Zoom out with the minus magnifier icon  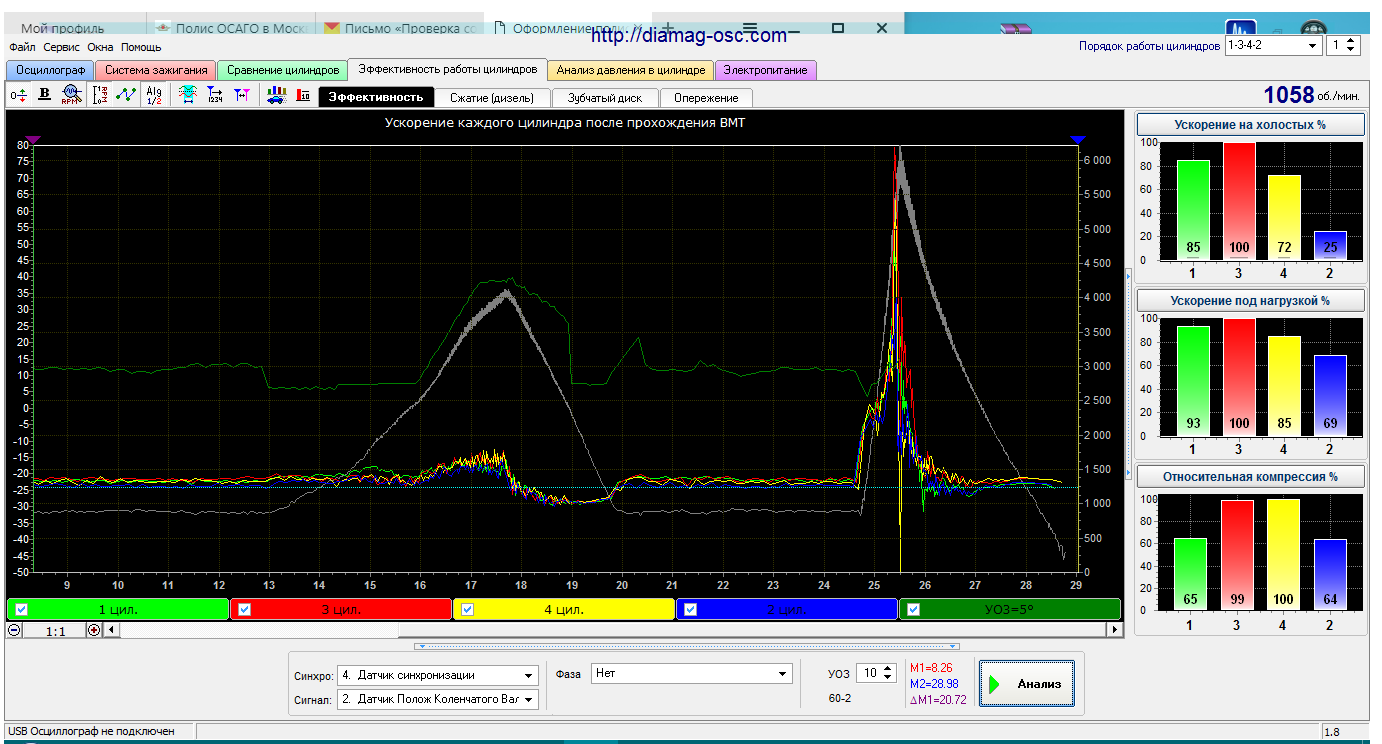[14, 631]
